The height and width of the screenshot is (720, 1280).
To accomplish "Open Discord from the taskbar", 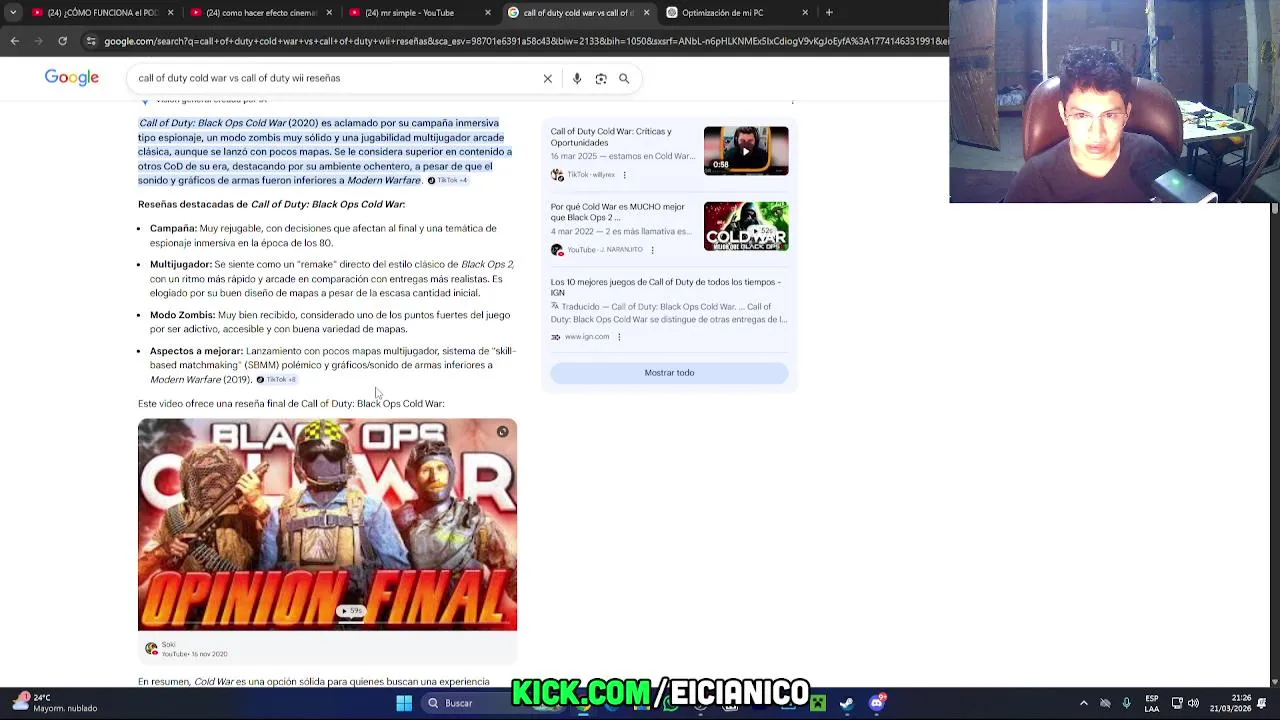I will 877,703.
